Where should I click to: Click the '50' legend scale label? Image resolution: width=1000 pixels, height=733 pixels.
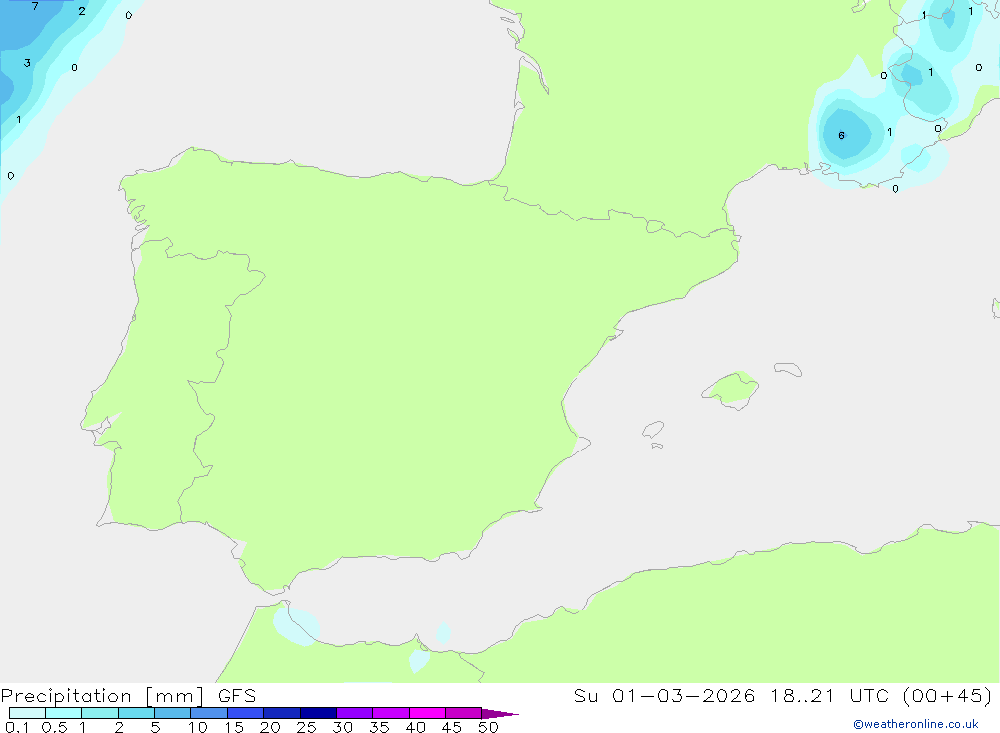pos(488,727)
